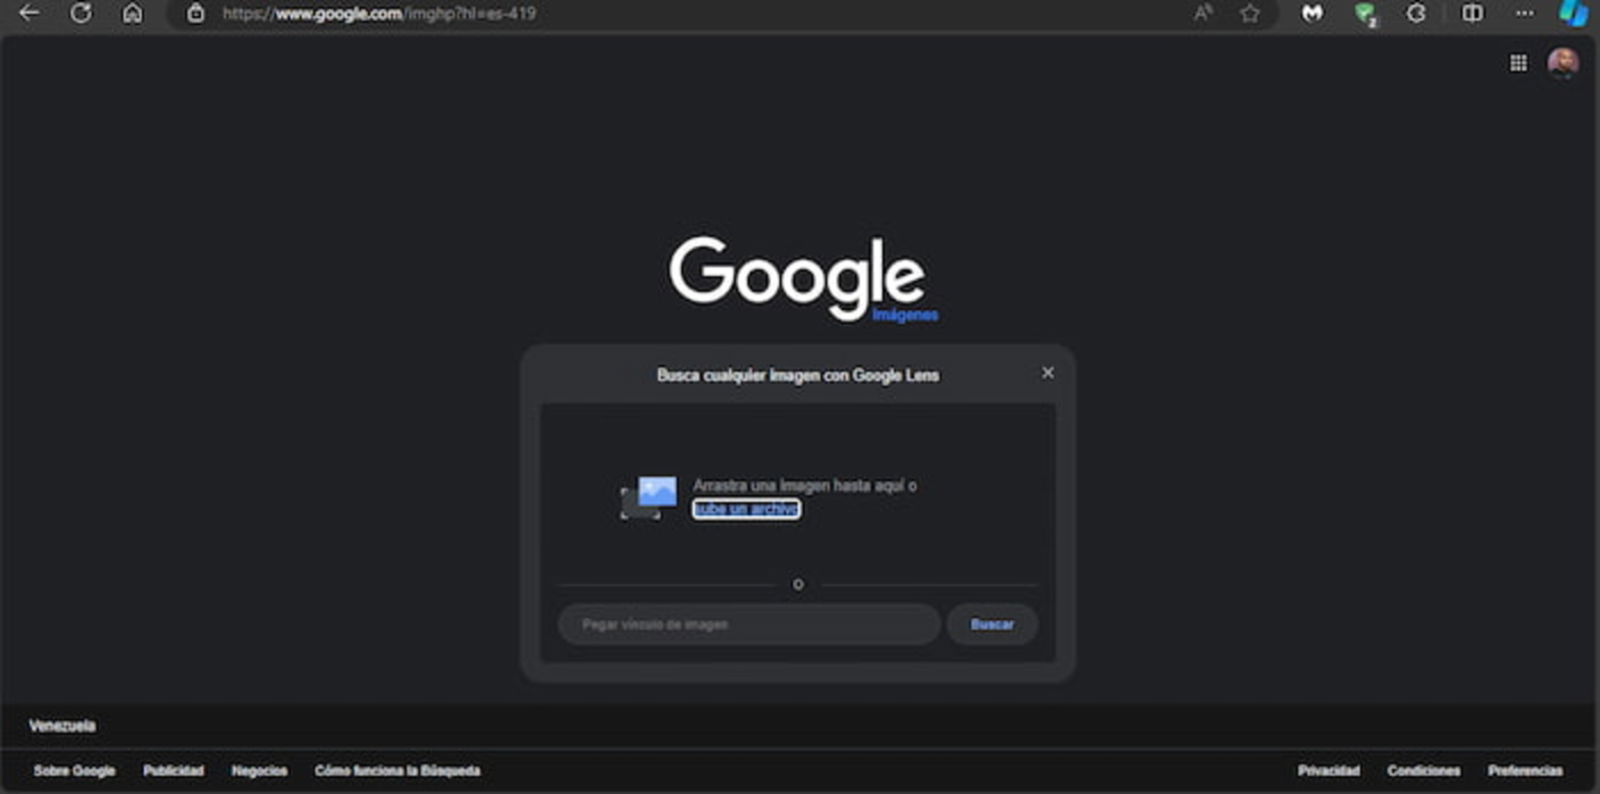Launch the Copilot sidebar icon
Viewport: 1600px width, 794px height.
tap(1574, 13)
